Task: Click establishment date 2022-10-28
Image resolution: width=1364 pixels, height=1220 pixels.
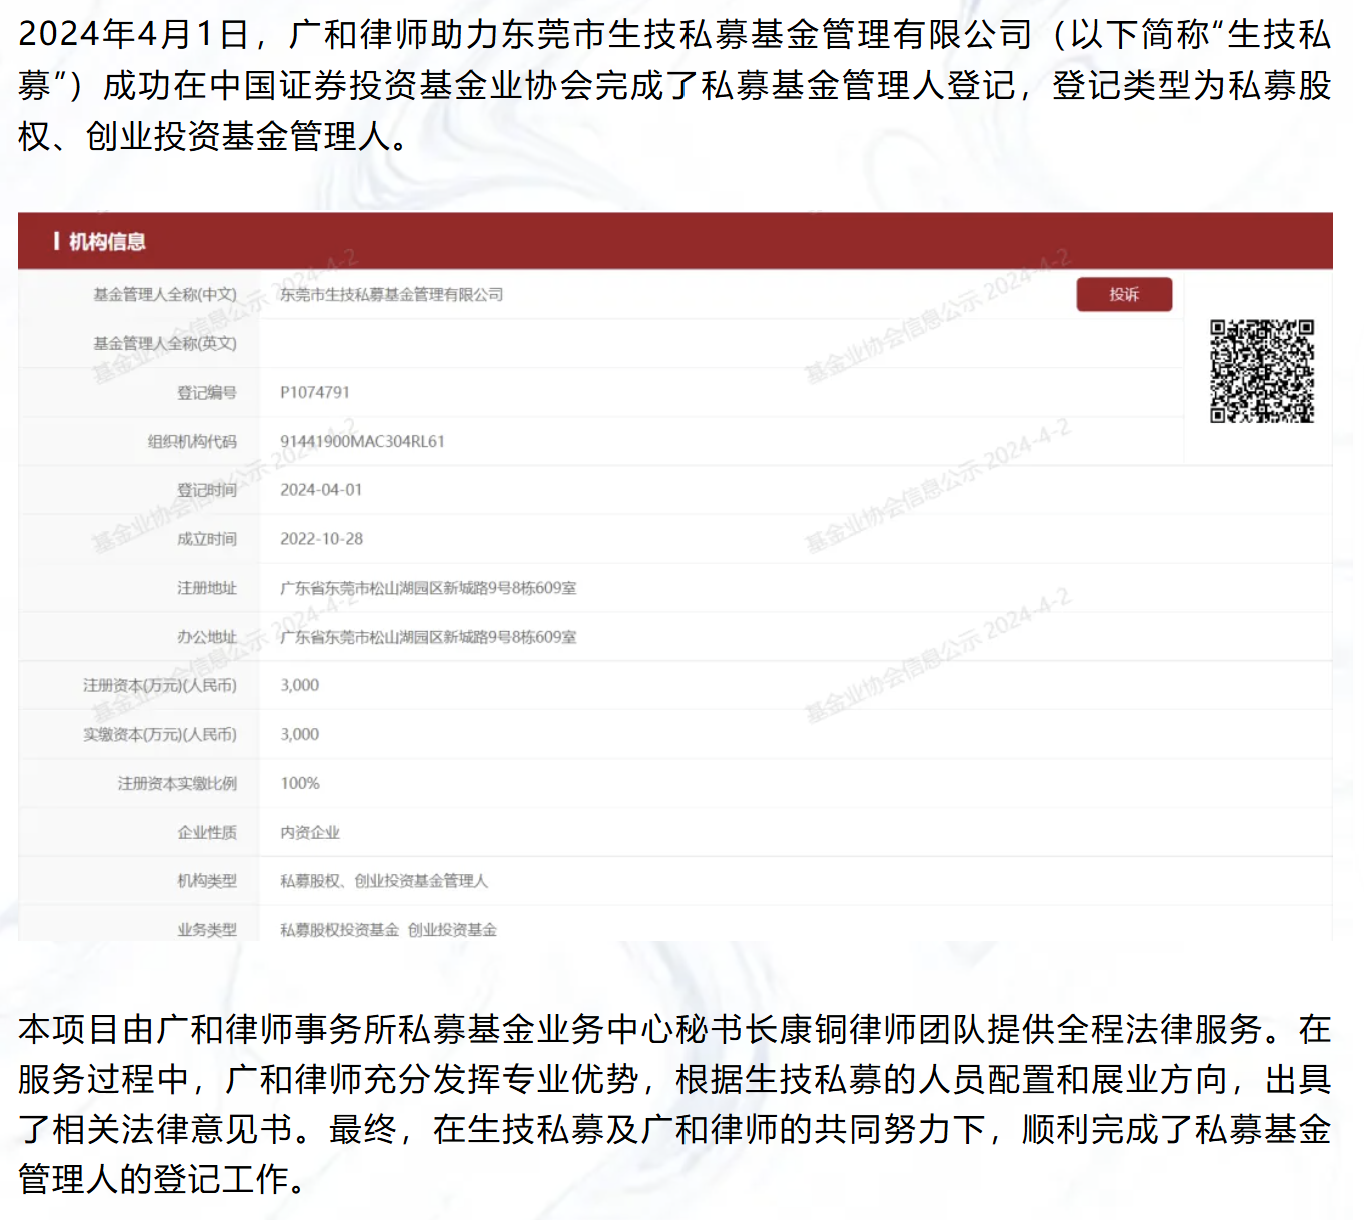Action: (x=321, y=539)
